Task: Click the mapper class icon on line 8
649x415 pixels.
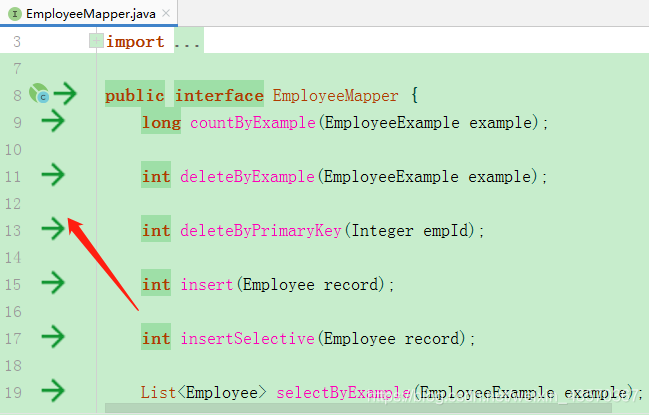Action: [x=39, y=93]
